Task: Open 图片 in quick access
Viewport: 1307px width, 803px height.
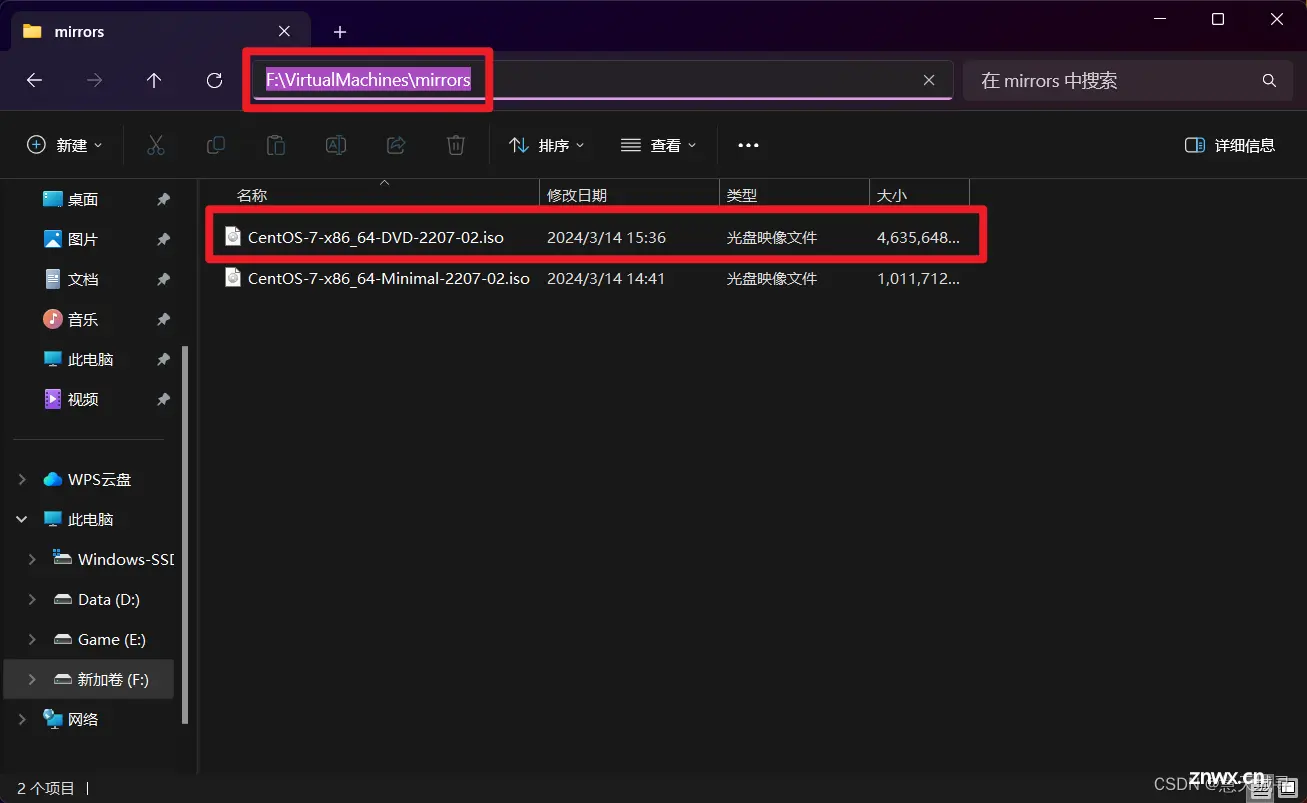Action: 83,239
